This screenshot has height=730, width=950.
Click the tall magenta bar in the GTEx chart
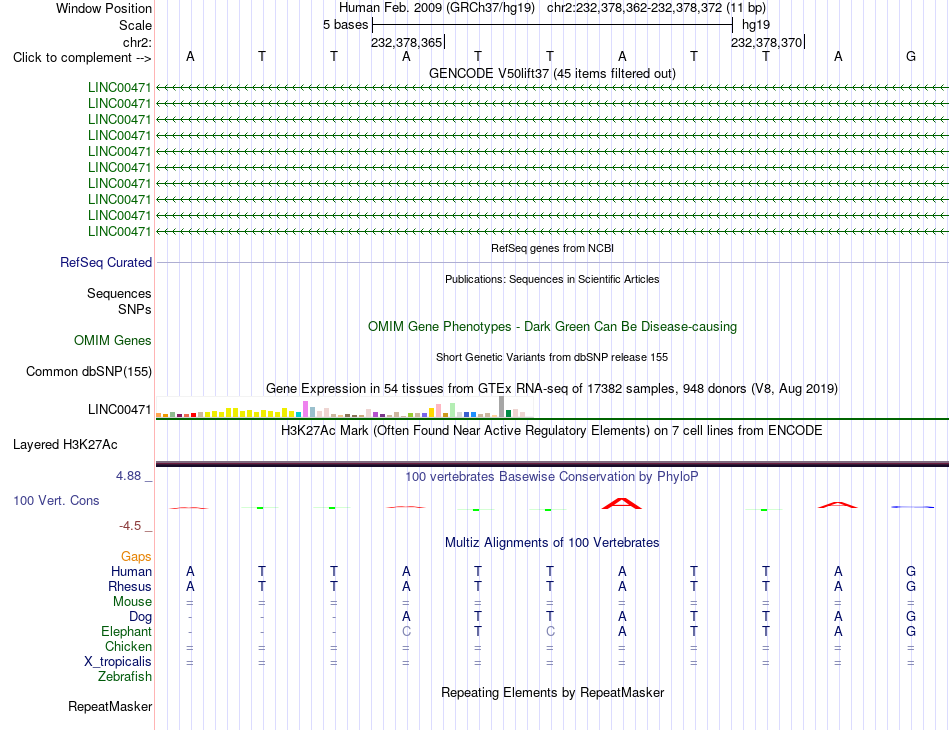pos(305,409)
